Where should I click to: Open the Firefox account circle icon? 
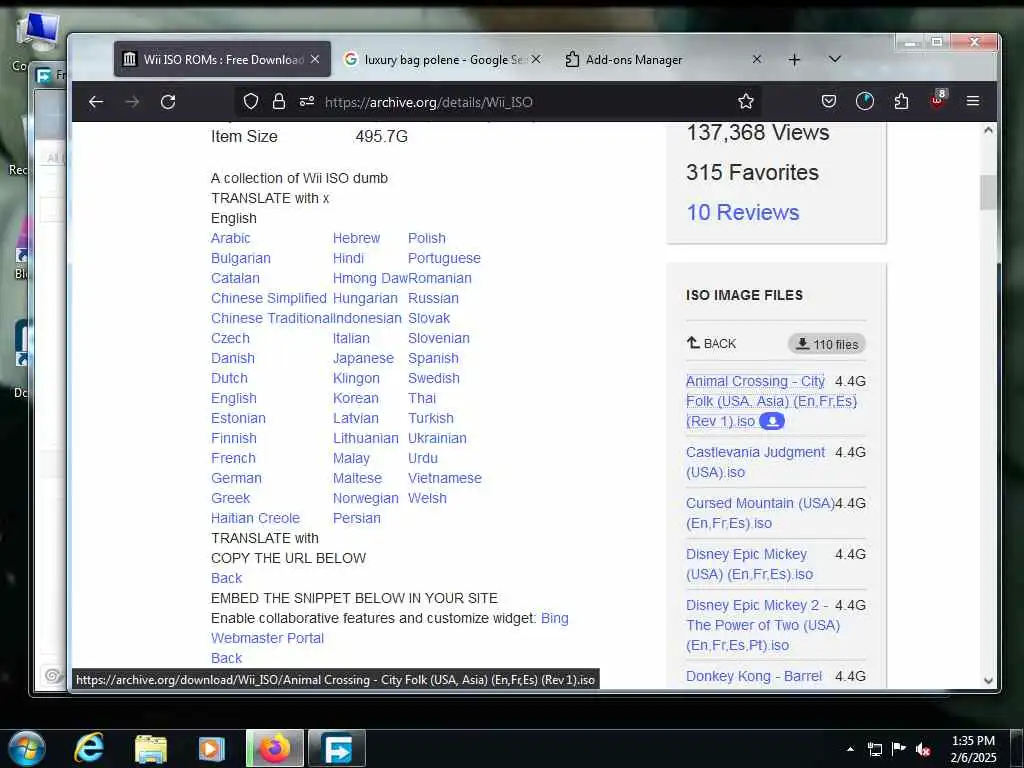pos(865,101)
